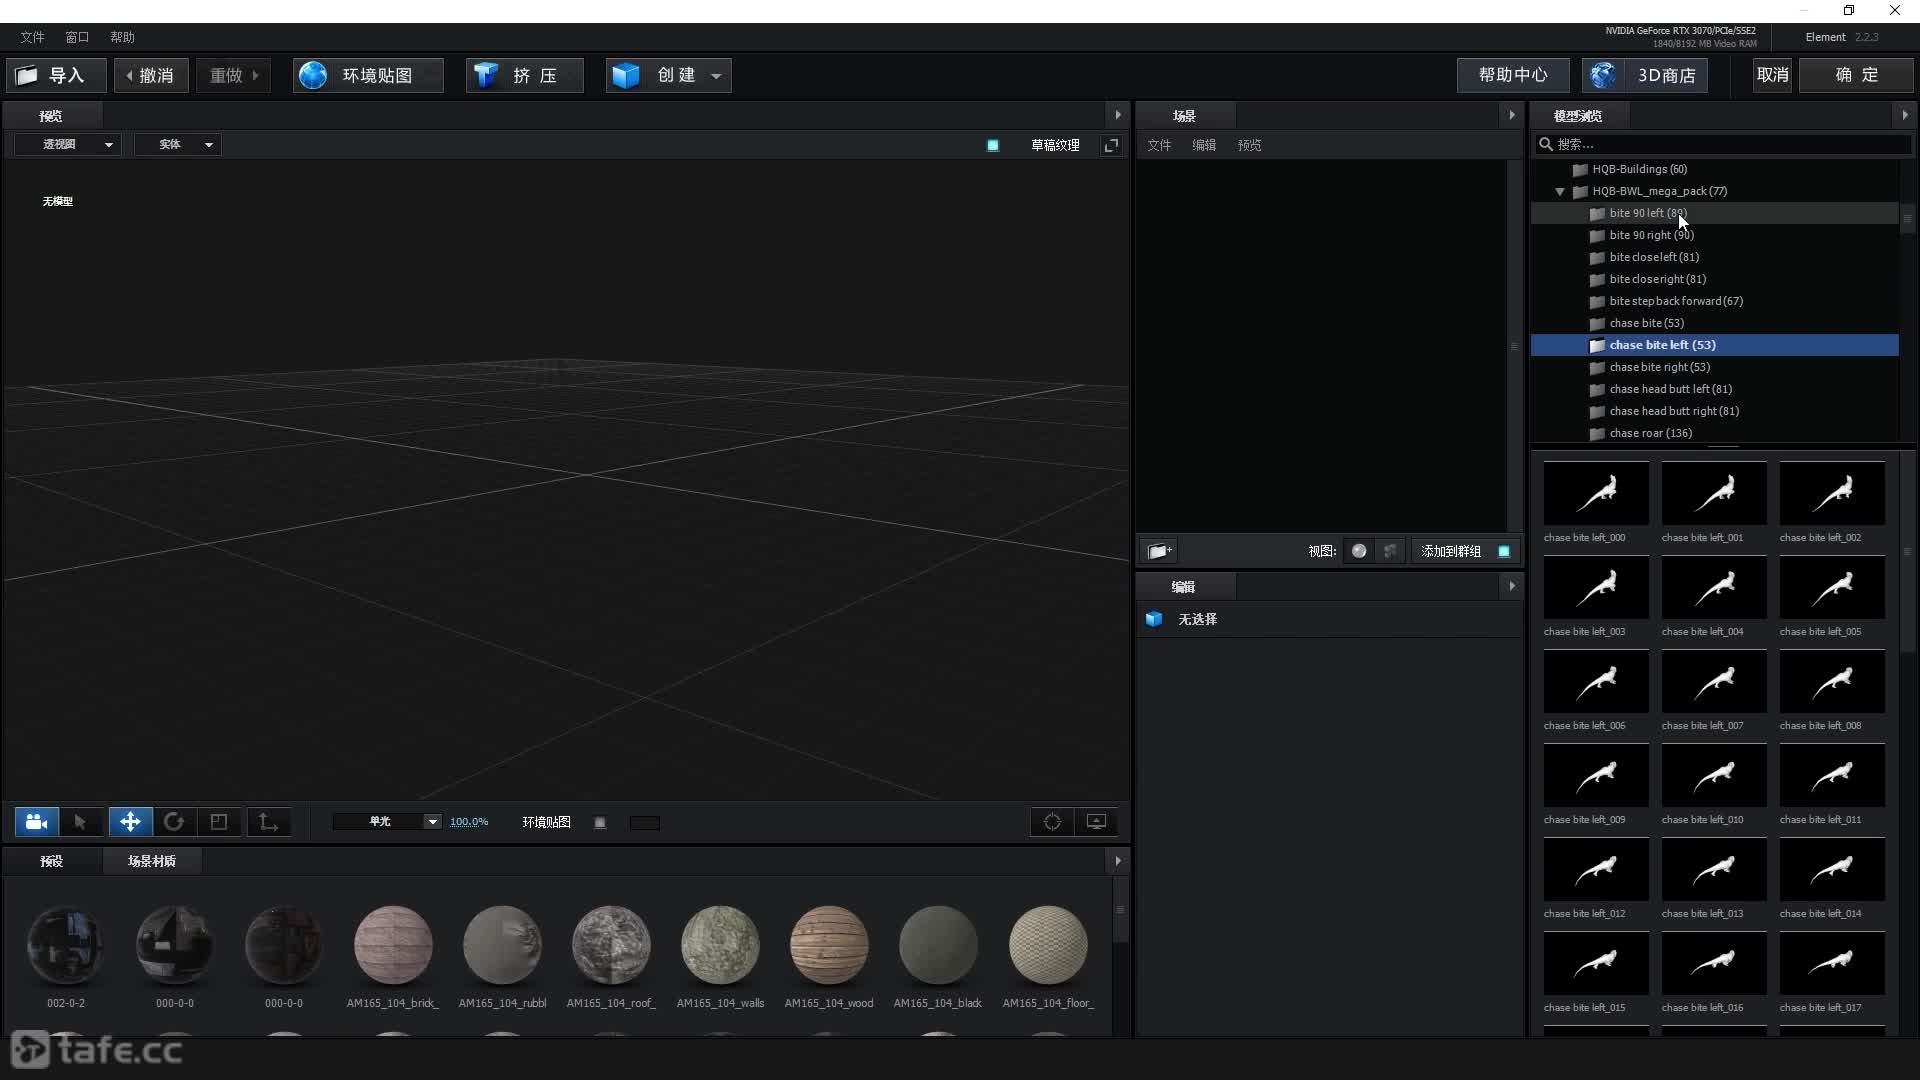The height and width of the screenshot is (1080, 1920).
Task: Open the Window (窗口) menu
Action: click(x=77, y=37)
